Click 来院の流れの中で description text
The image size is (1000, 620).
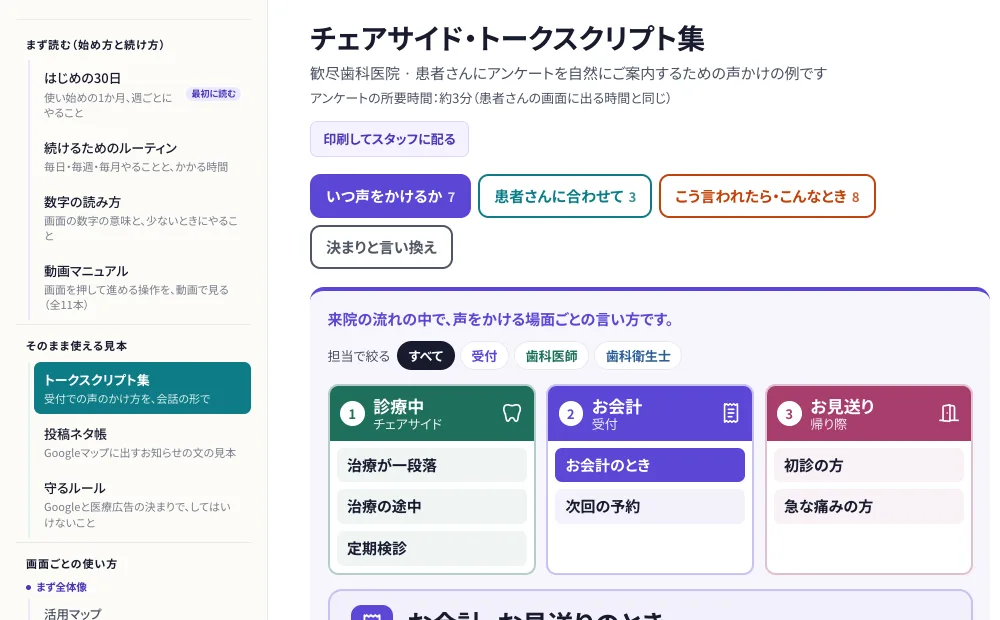(x=501, y=320)
